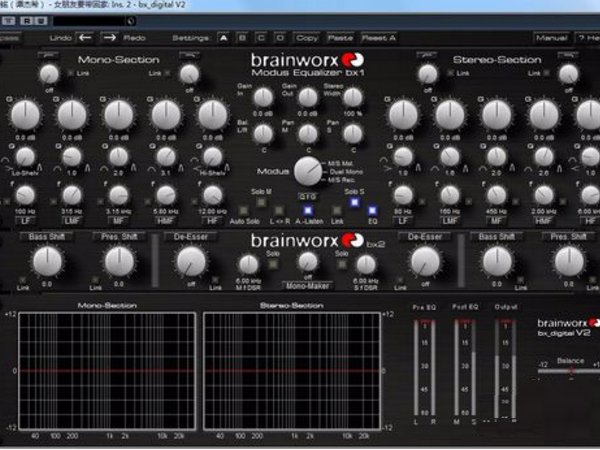Click the M f DSR frequency knob

click(248, 264)
